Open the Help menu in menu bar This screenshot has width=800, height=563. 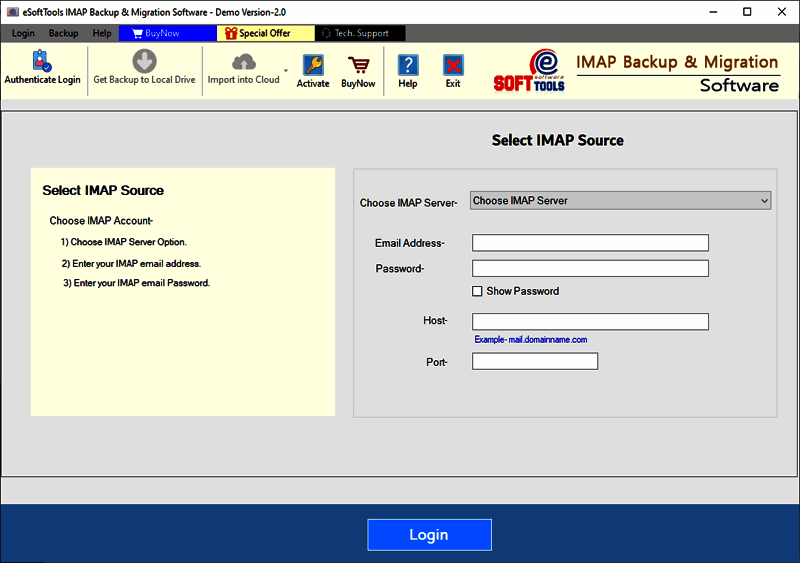102,33
